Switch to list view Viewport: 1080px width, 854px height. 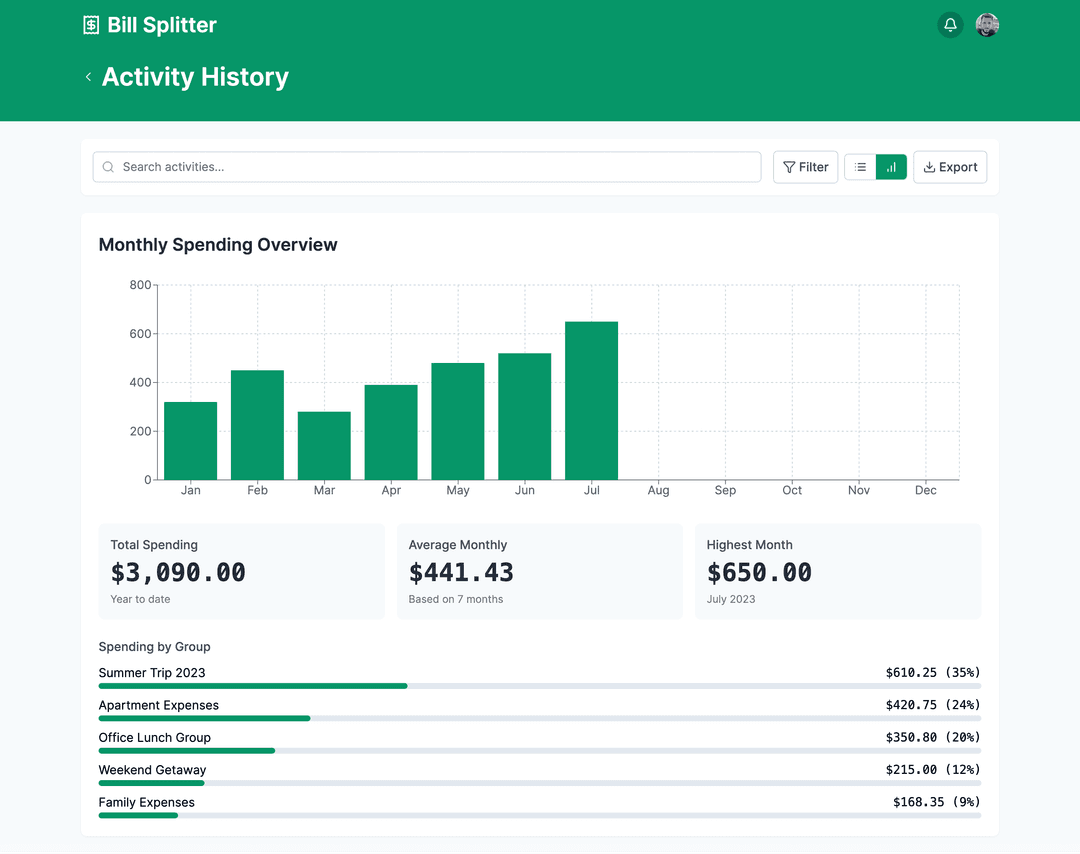coord(860,167)
